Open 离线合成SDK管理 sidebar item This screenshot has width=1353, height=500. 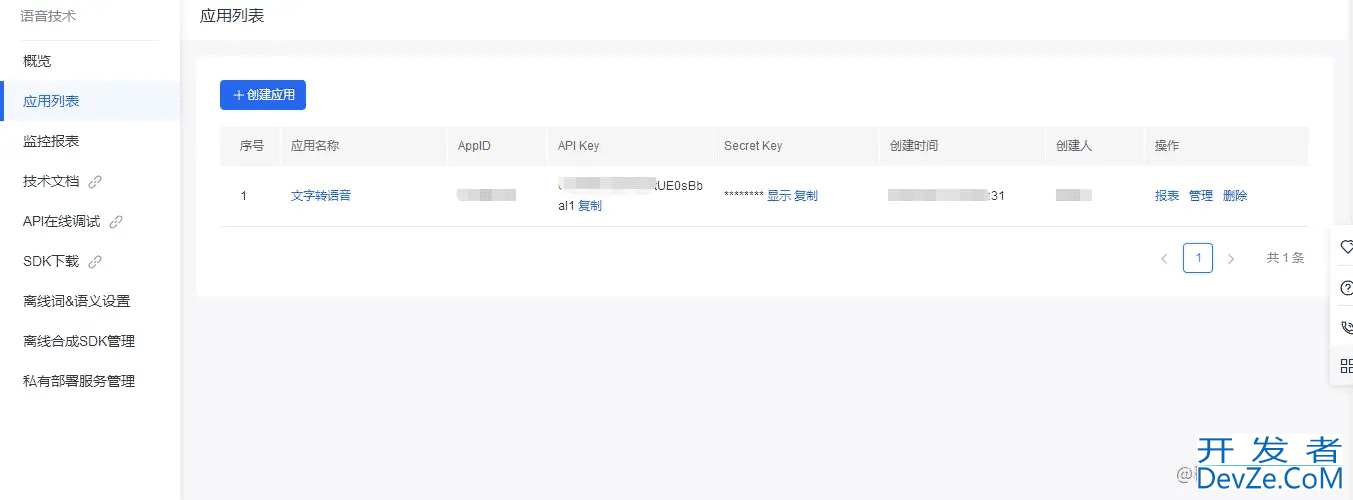(79, 341)
